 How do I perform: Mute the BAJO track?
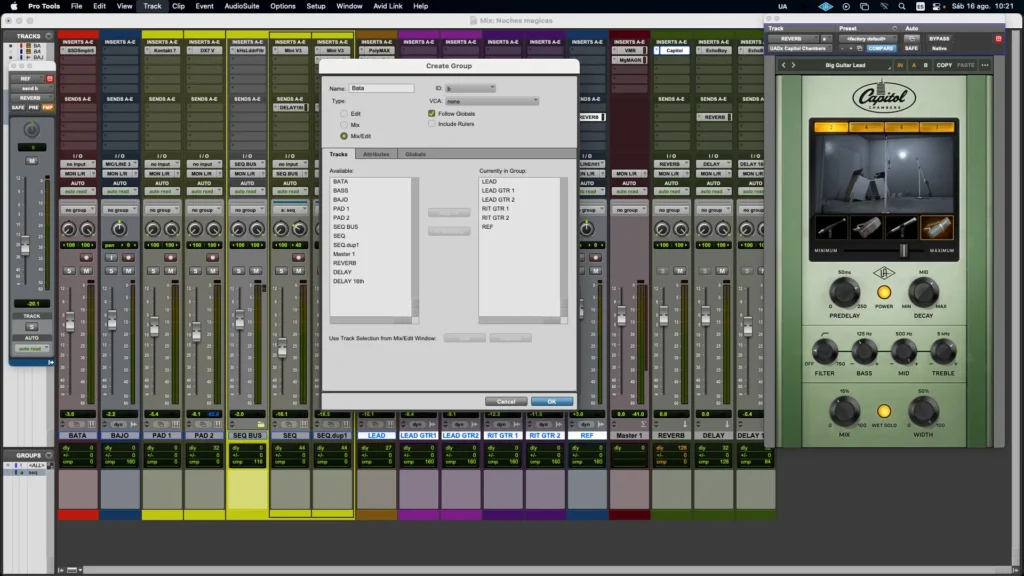point(129,270)
